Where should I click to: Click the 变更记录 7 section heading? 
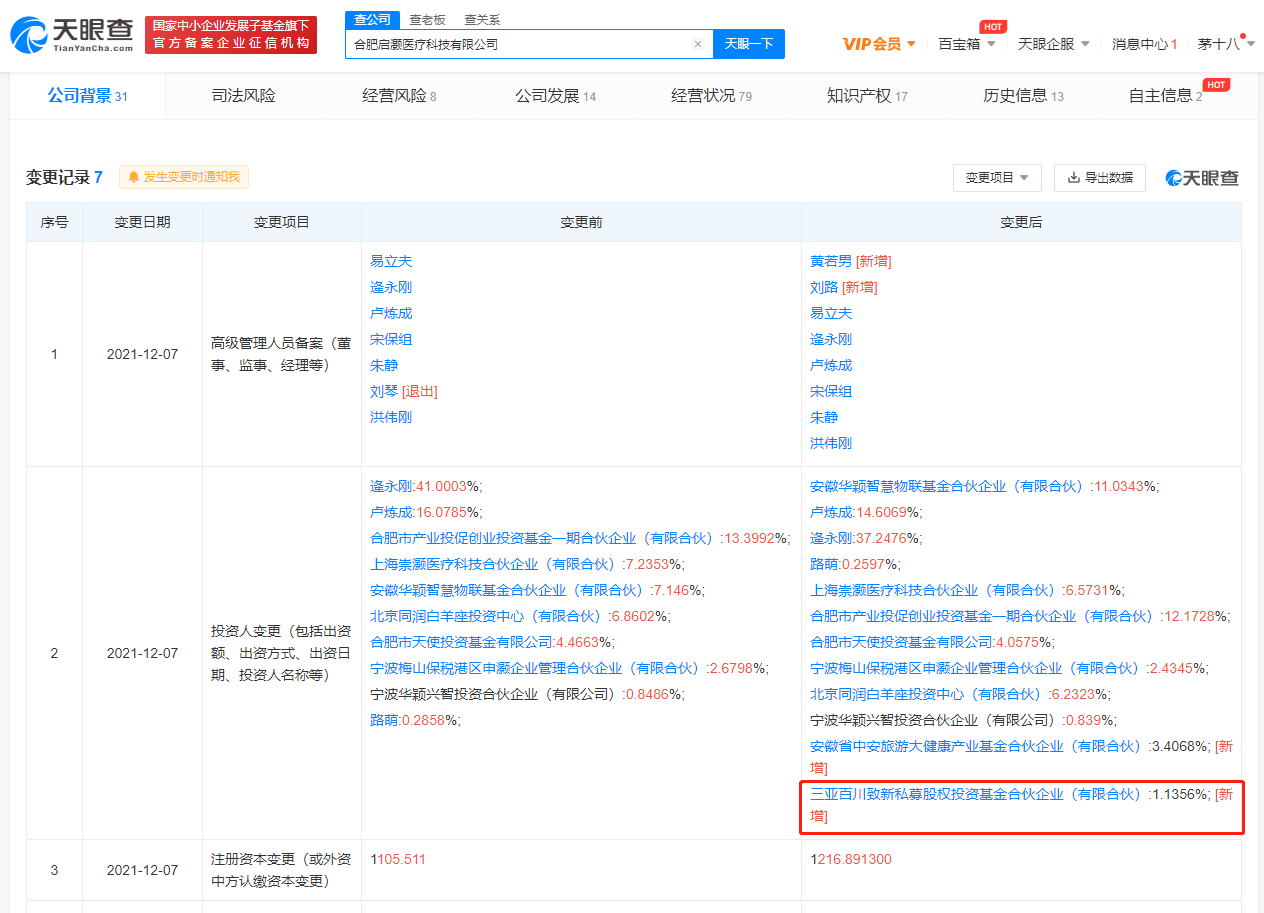click(x=64, y=177)
